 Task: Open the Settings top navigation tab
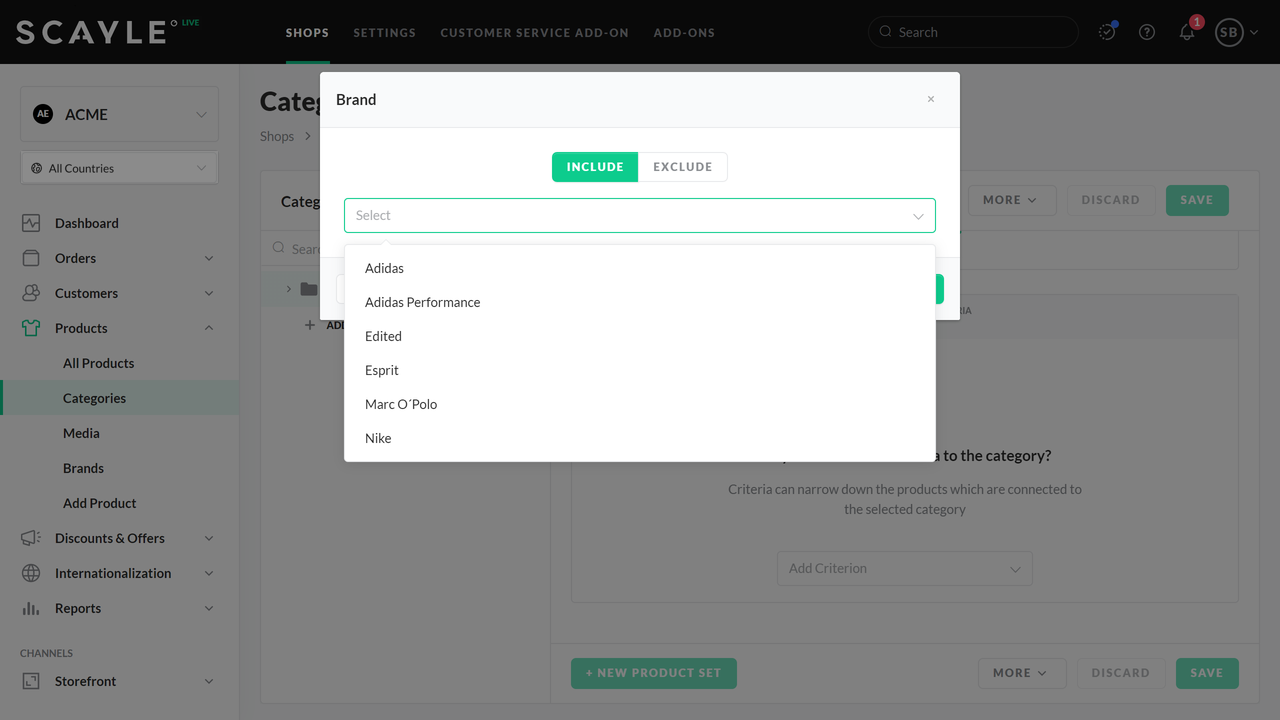pos(384,32)
